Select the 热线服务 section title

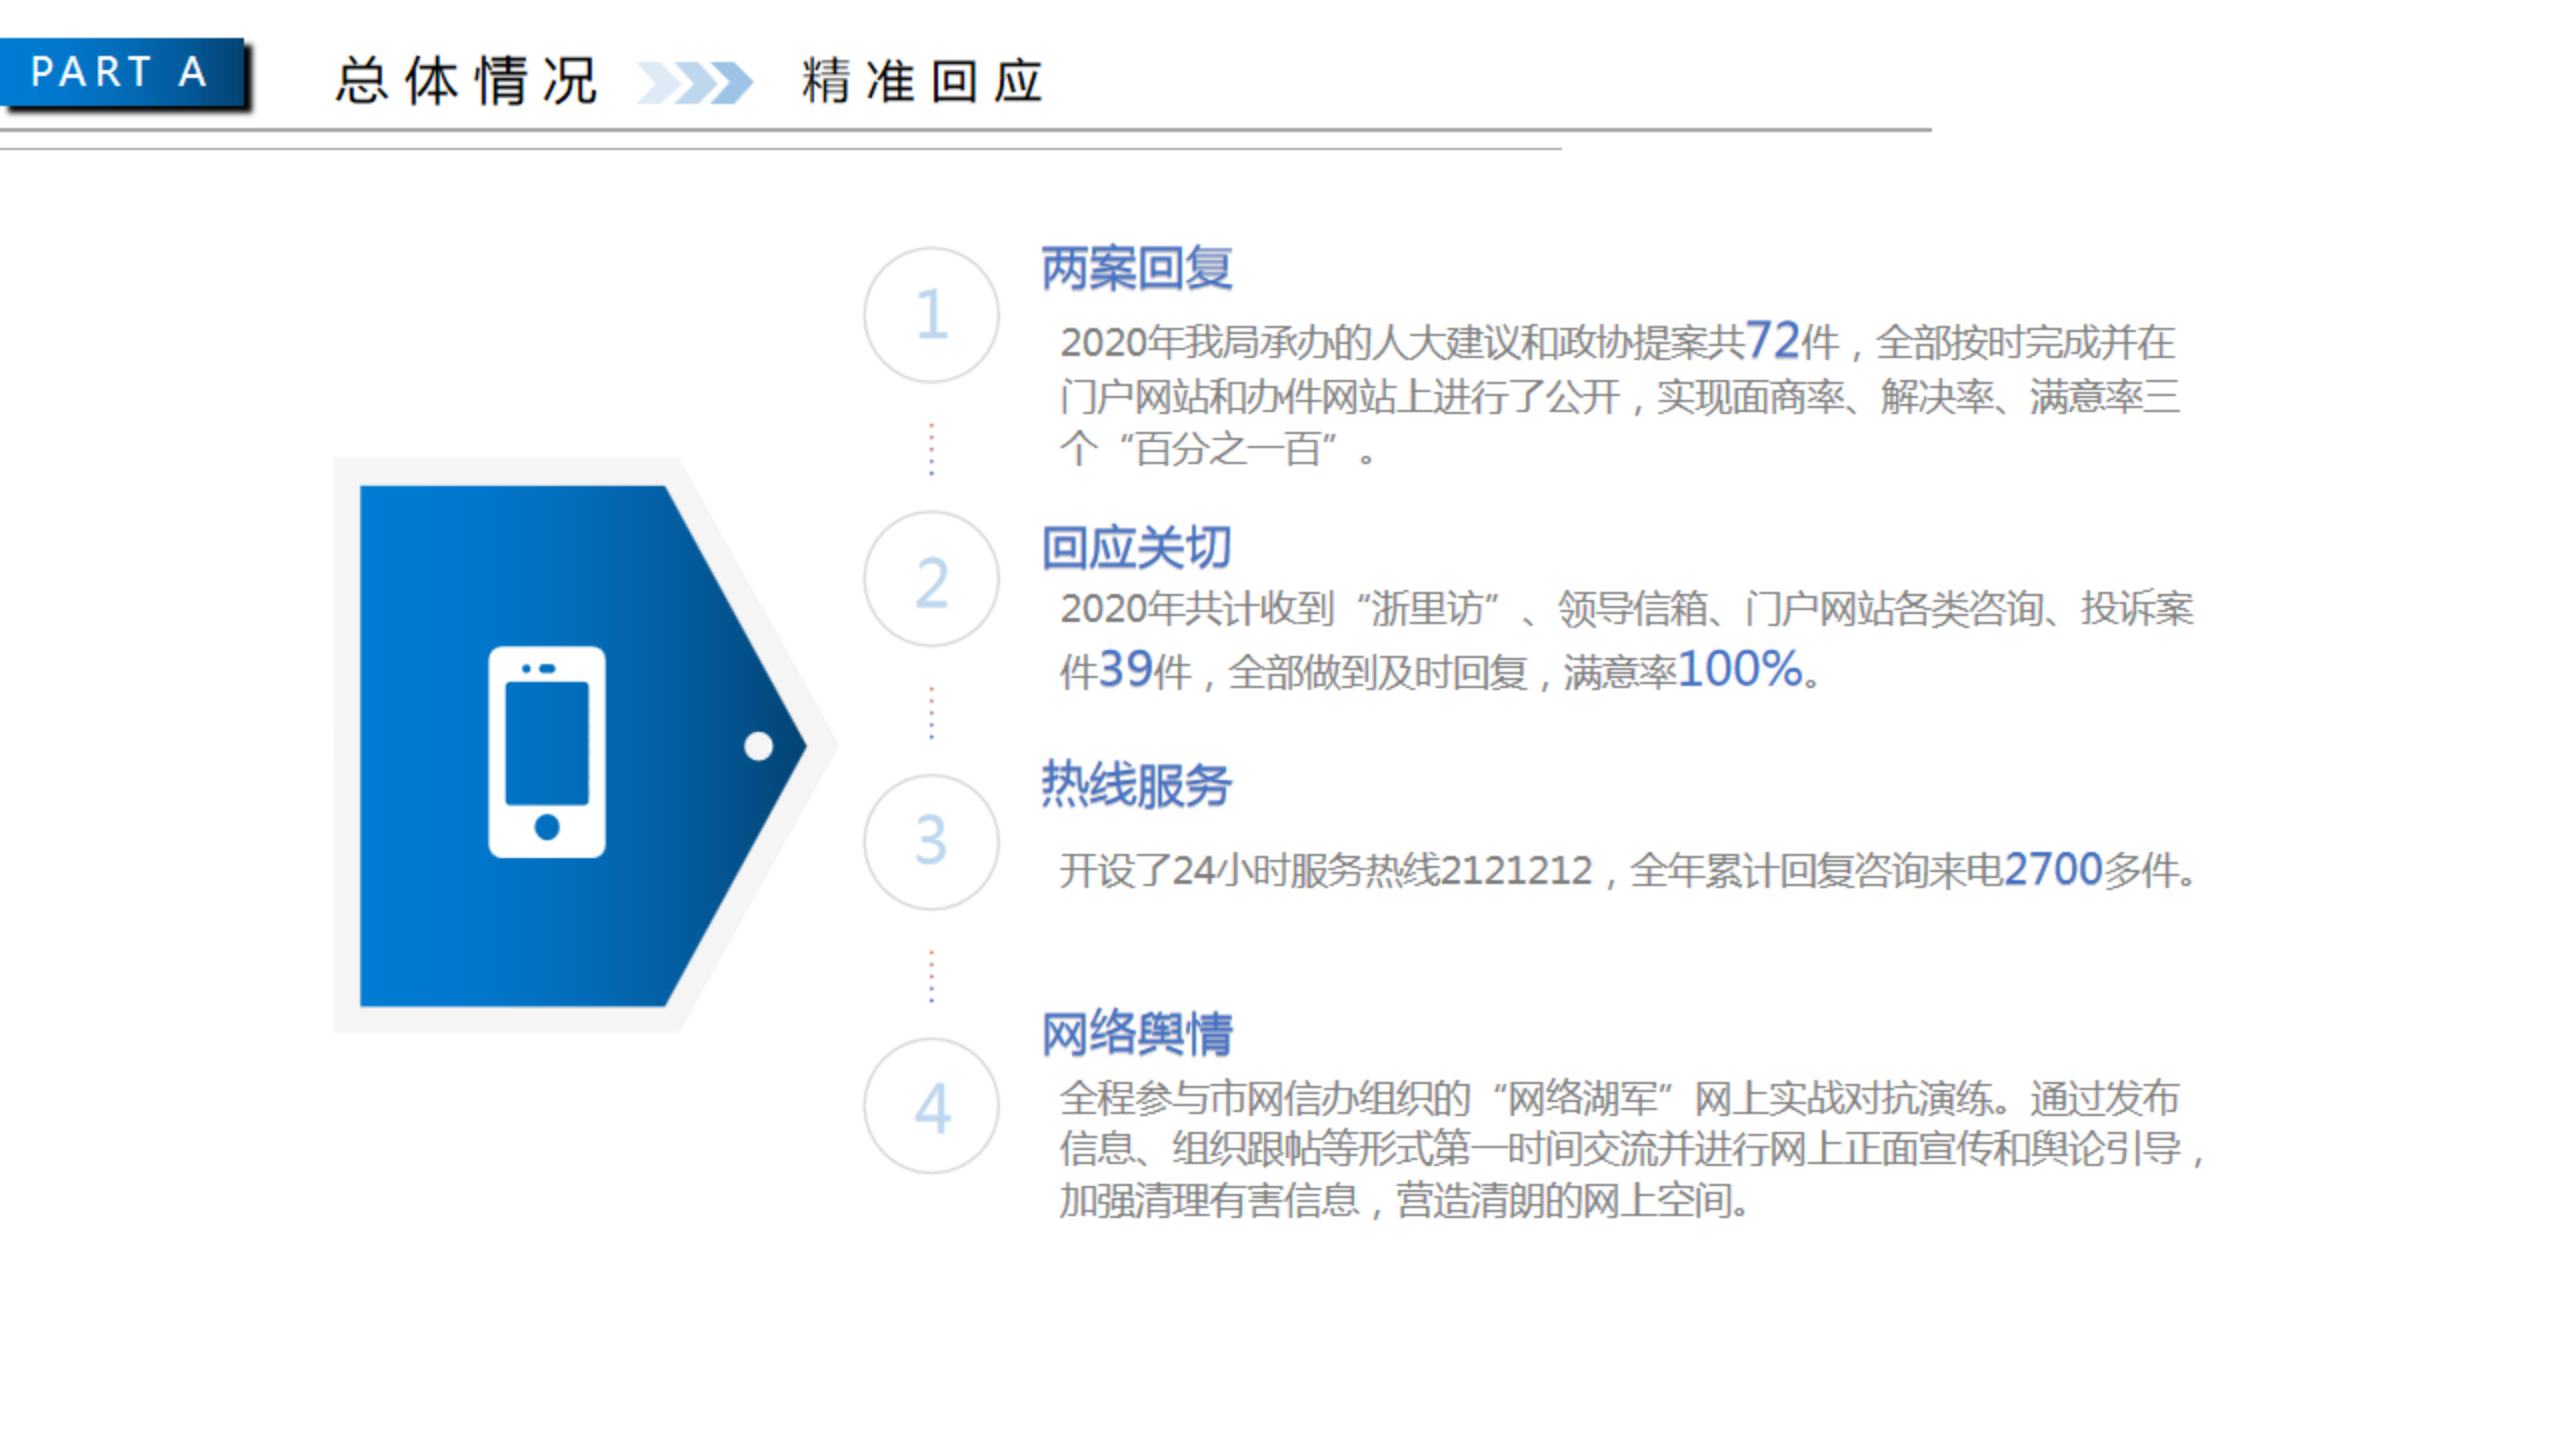pyautogui.click(x=1137, y=785)
